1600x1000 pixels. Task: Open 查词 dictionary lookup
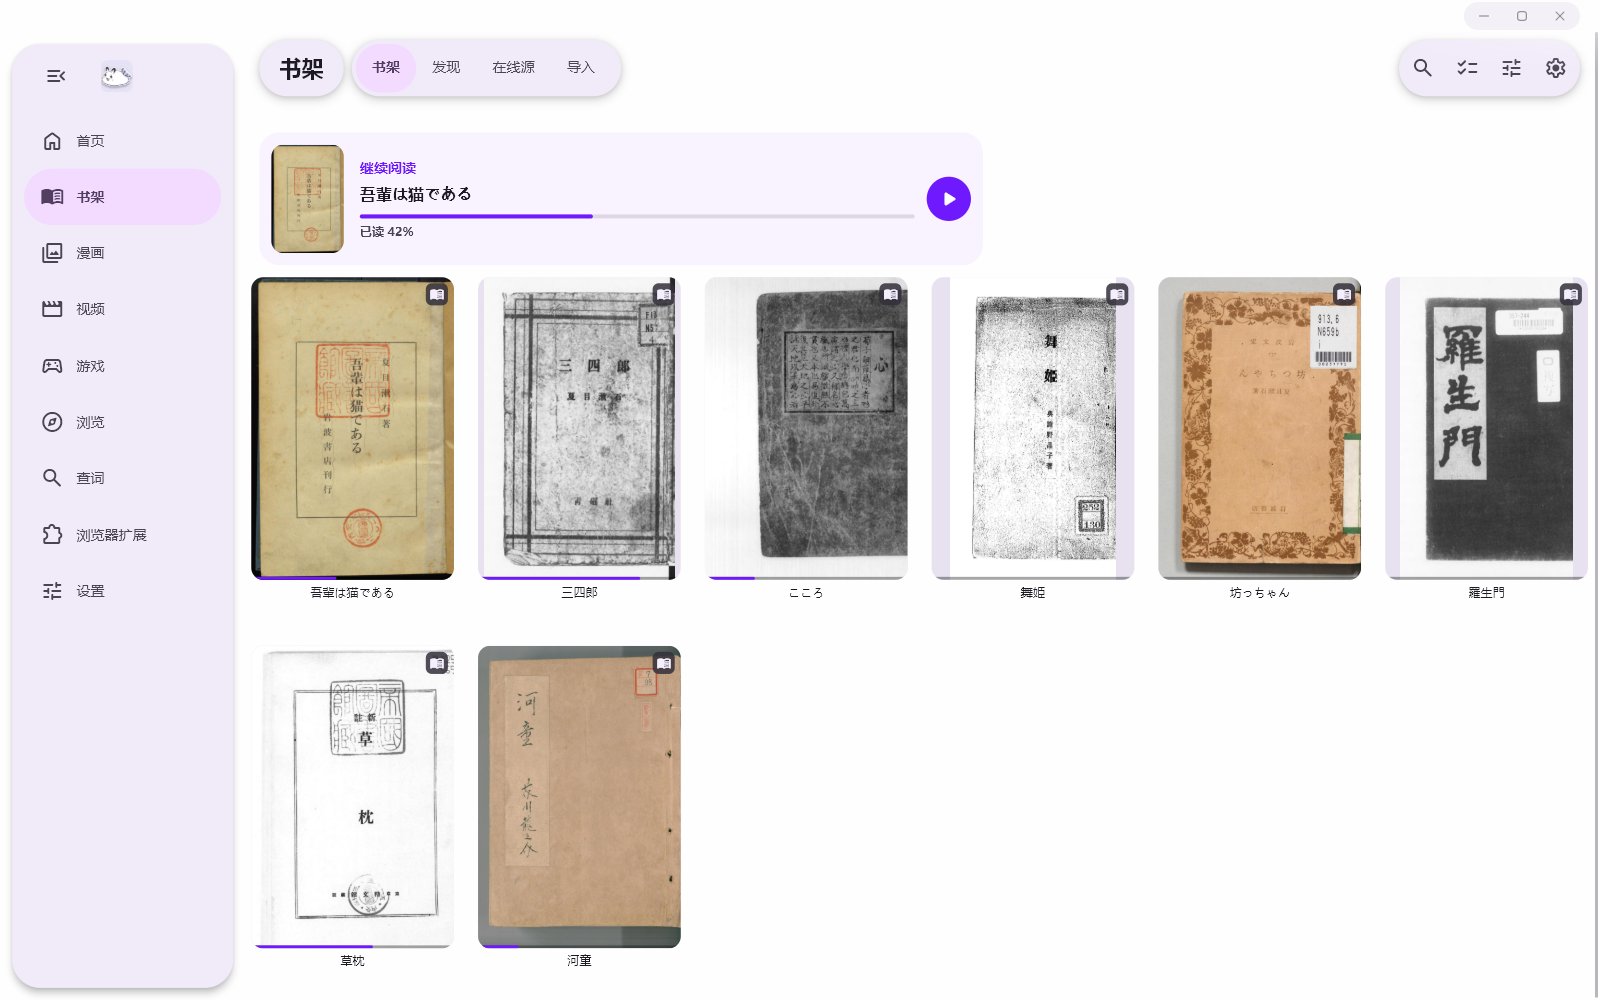(x=122, y=478)
